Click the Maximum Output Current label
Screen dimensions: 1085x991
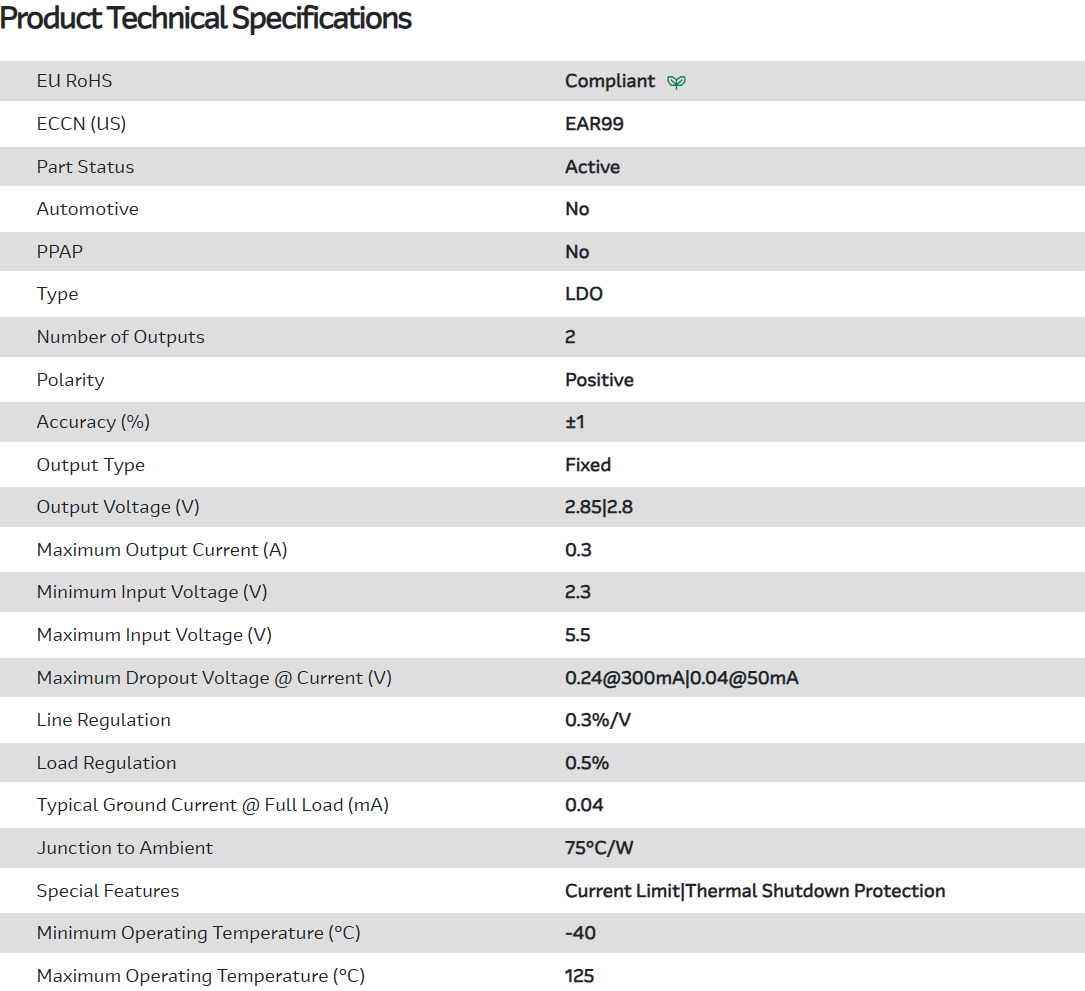point(162,550)
